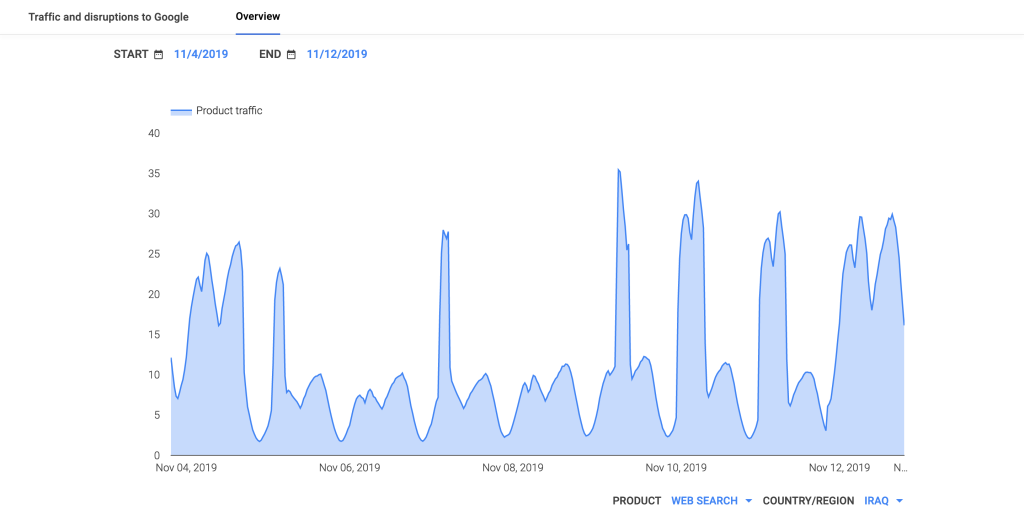Viewport: 1024px width, 530px height.
Task: Open the WEB SEARCH product dropdown
Action: 712,501
